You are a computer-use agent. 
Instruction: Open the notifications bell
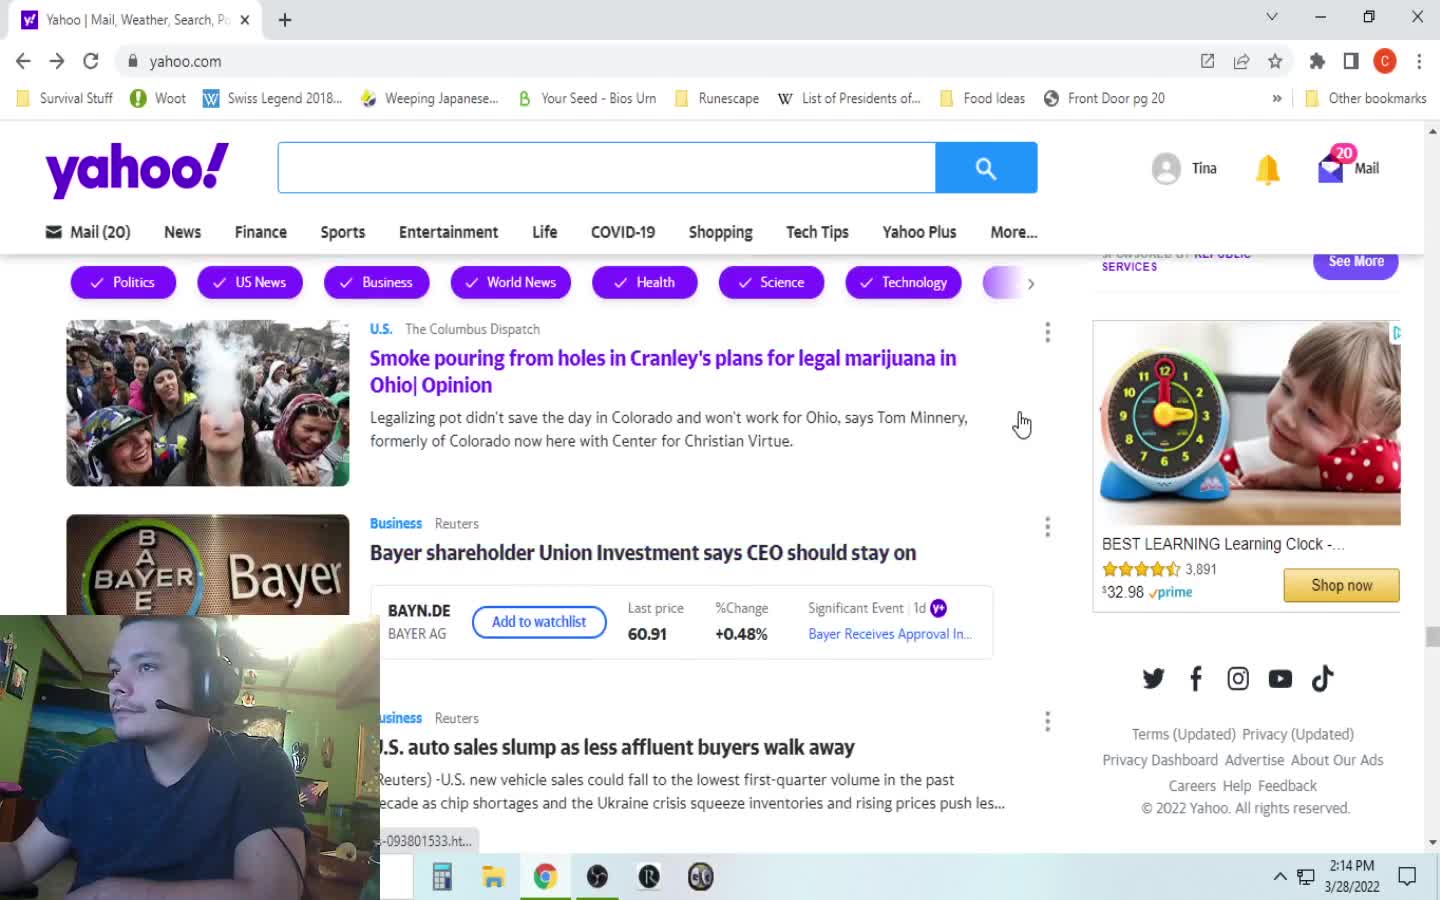point(1267,169)
